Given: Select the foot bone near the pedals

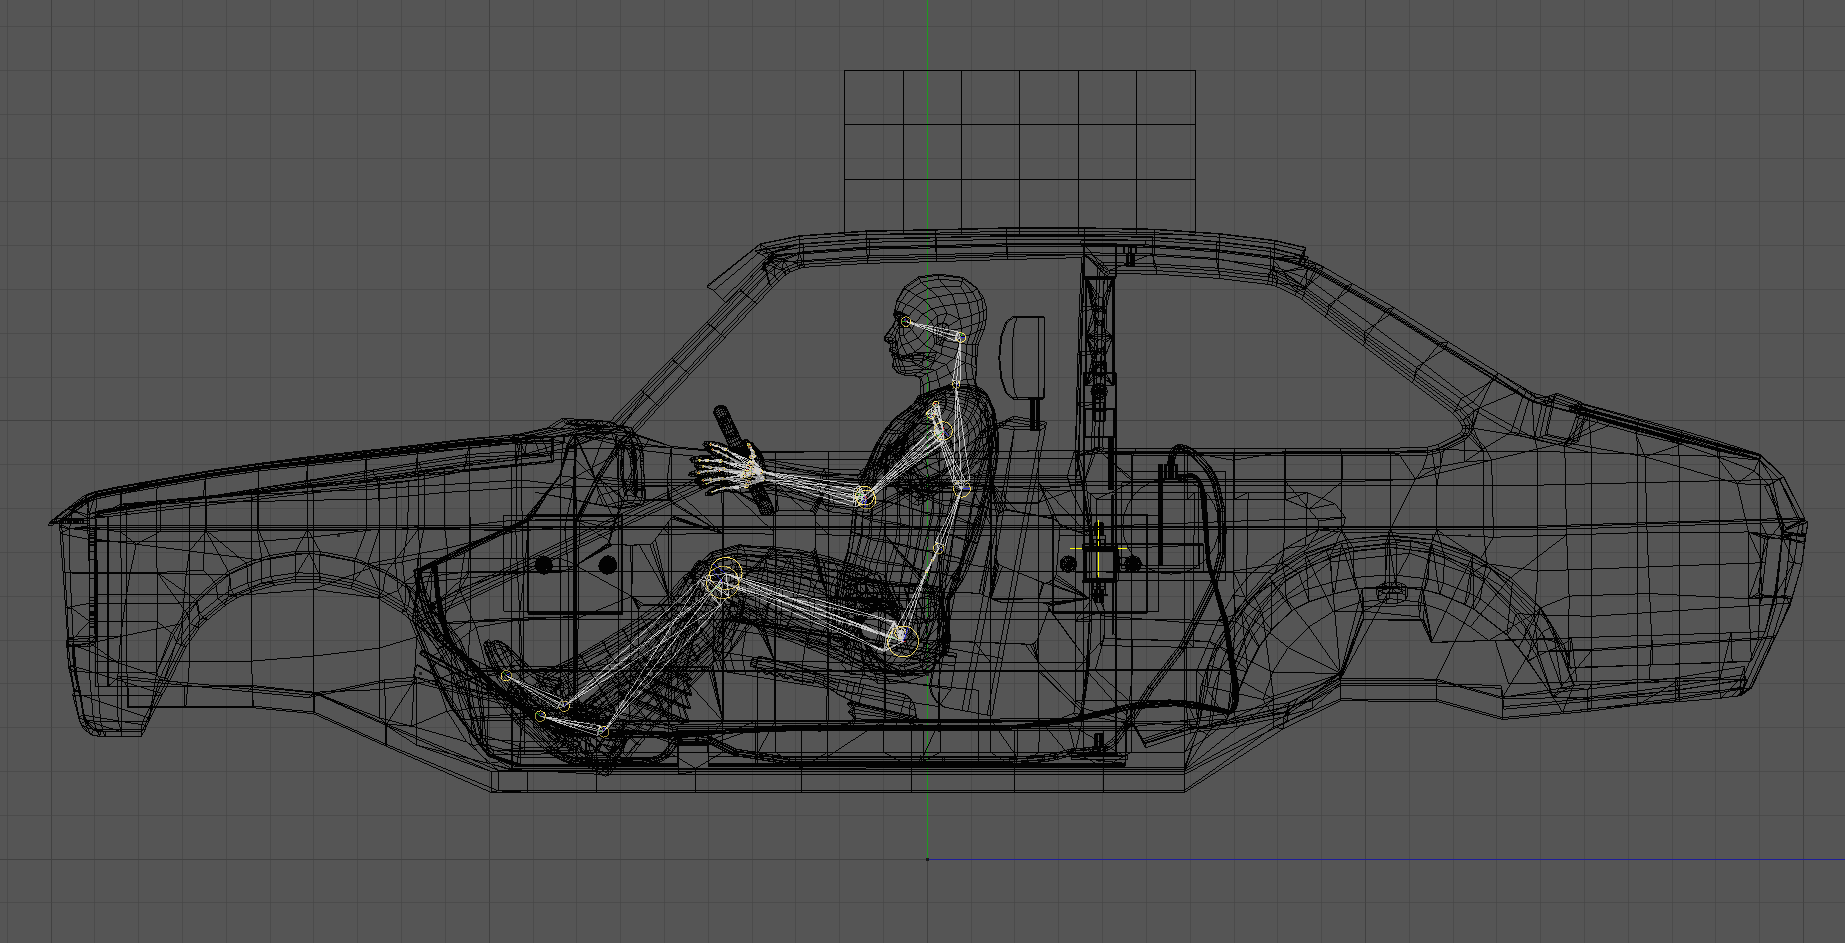Looking at the screenshot, I should point(571,723).
